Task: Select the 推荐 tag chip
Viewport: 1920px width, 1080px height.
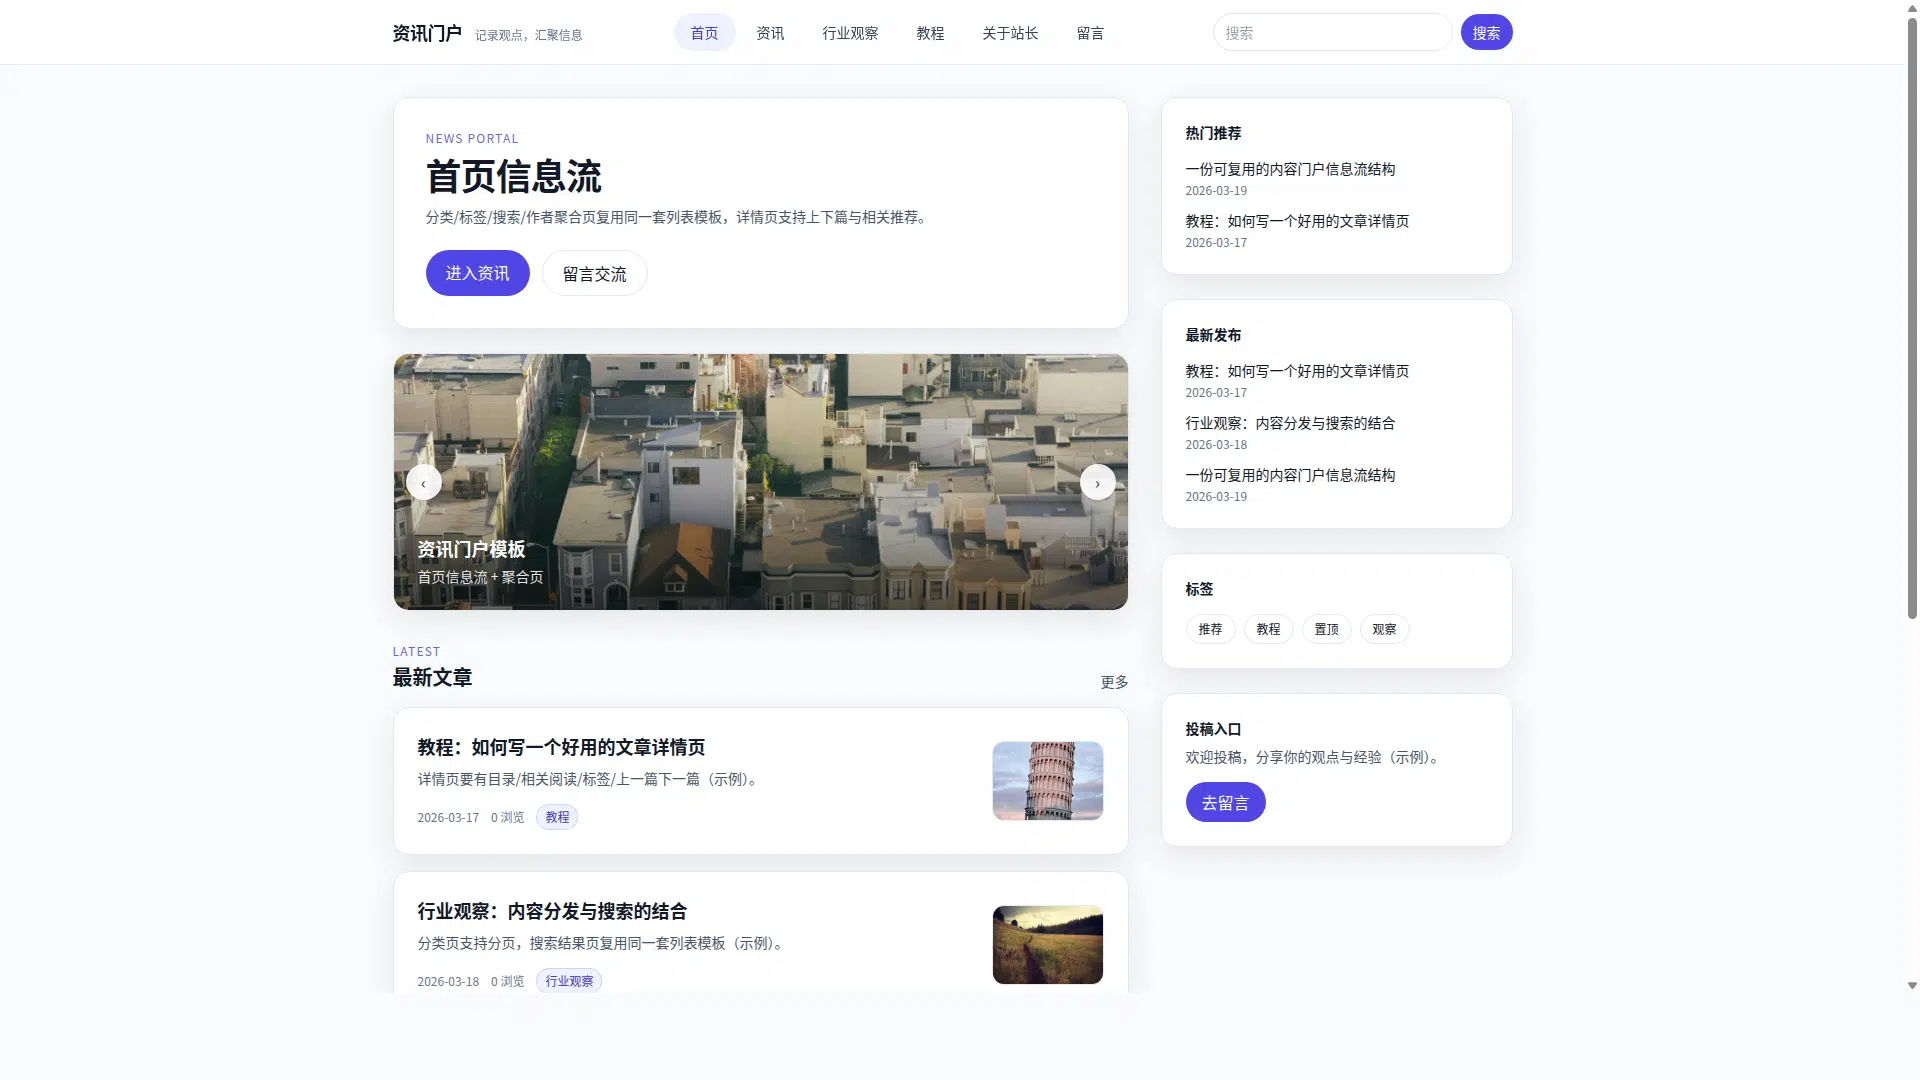Action: coord(1210,629)
